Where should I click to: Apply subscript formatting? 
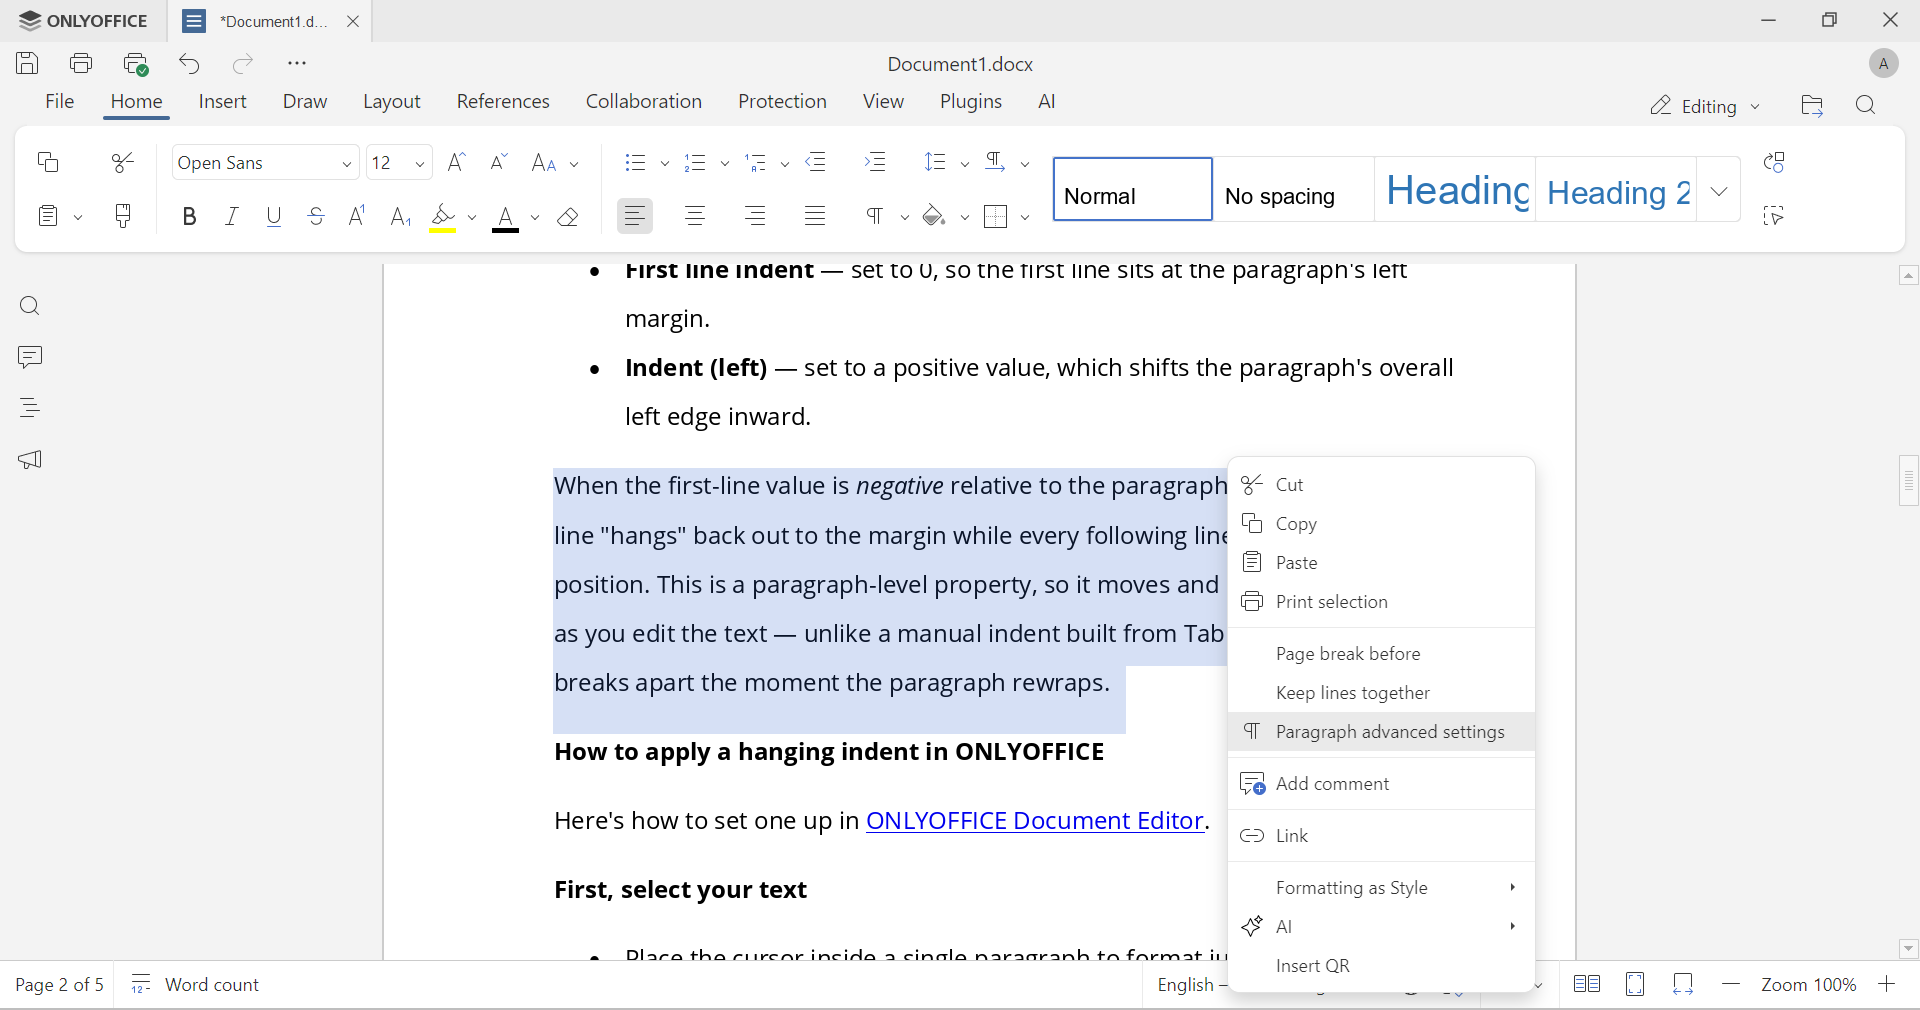[x=400, y=217]
